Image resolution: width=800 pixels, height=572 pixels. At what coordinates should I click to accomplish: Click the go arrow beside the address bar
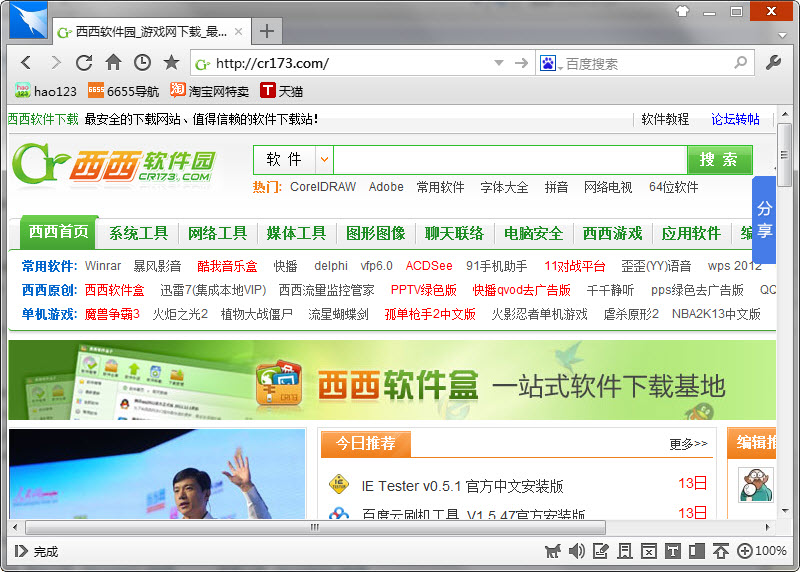coord(521,63)
